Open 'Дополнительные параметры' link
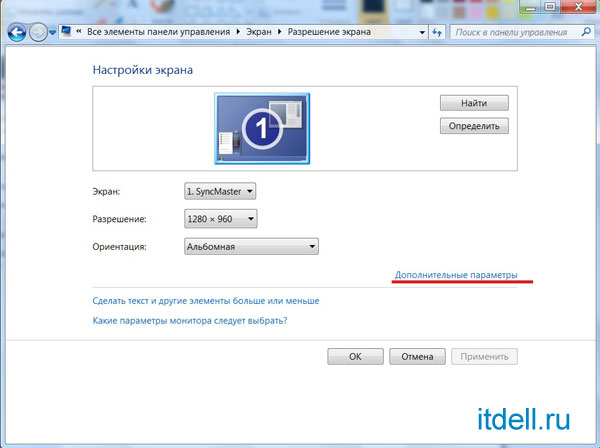 [x=456, y=275]
